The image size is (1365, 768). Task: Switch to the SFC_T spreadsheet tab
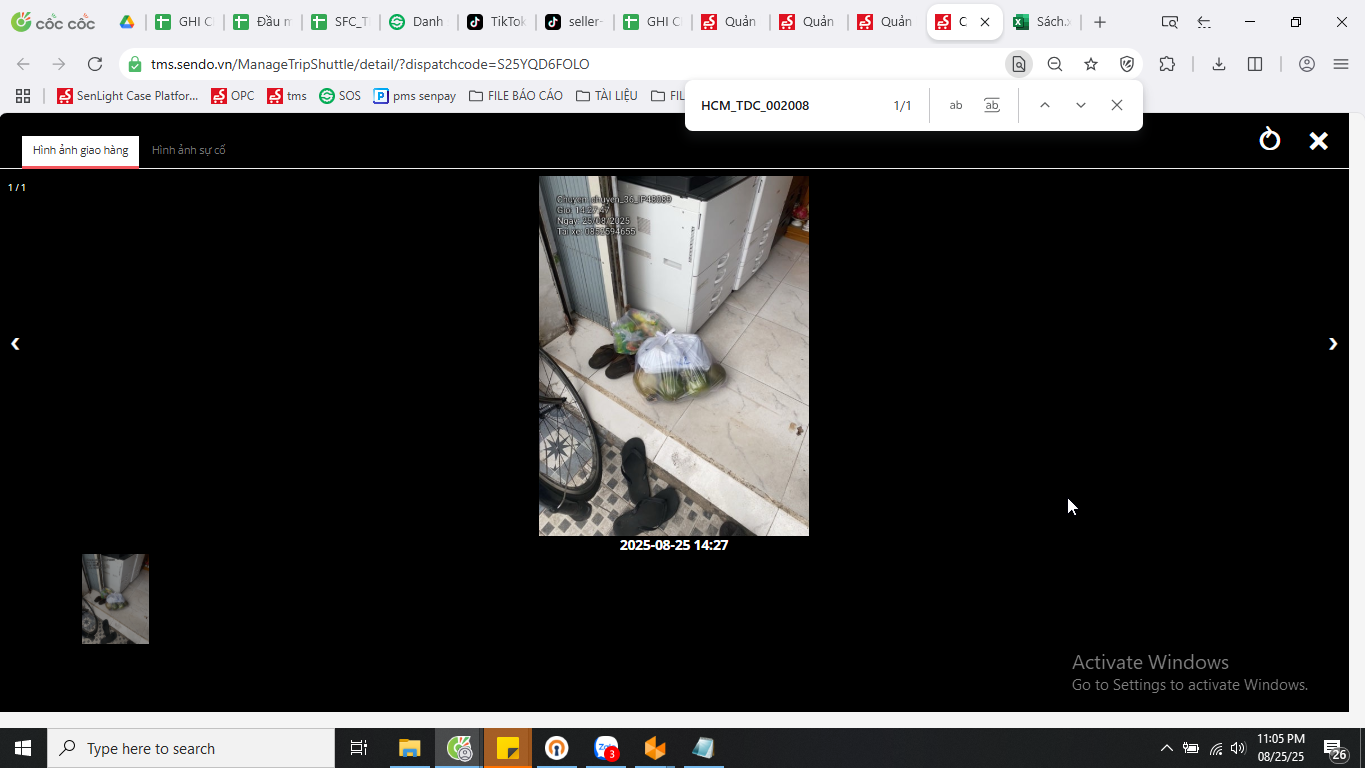pos(341,22)
